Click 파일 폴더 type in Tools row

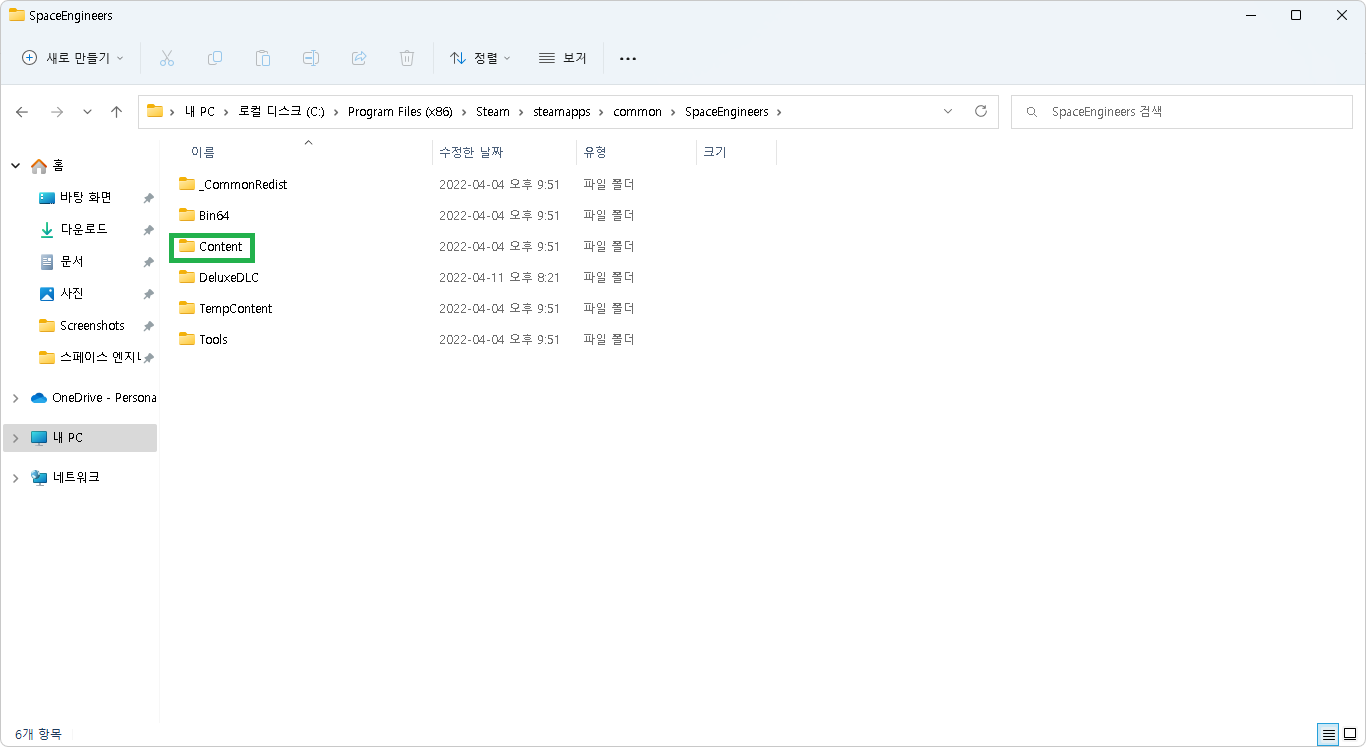(609, 339)
